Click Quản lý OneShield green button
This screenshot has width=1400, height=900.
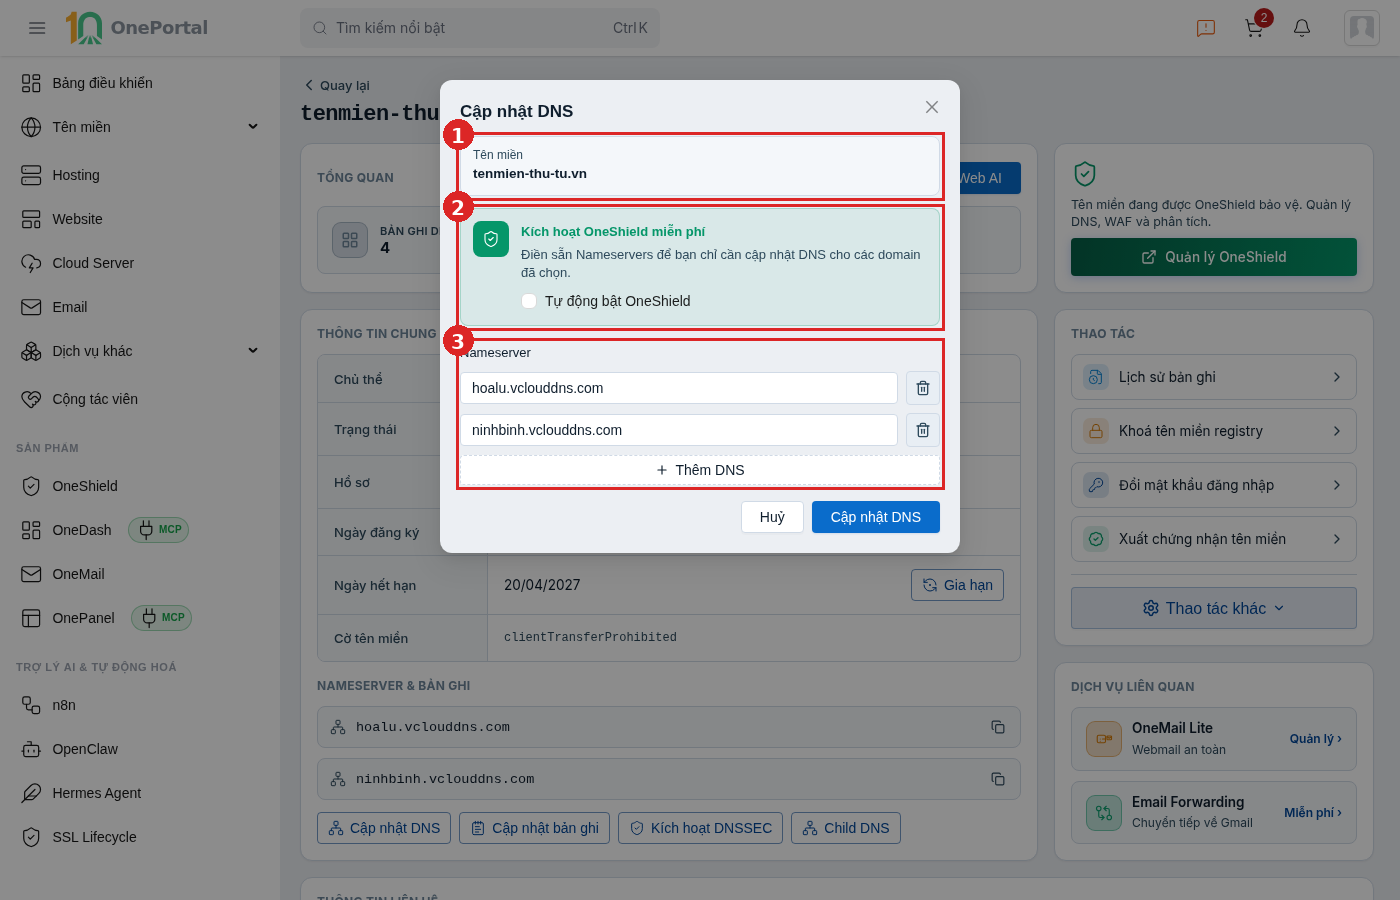(1214, 257)
